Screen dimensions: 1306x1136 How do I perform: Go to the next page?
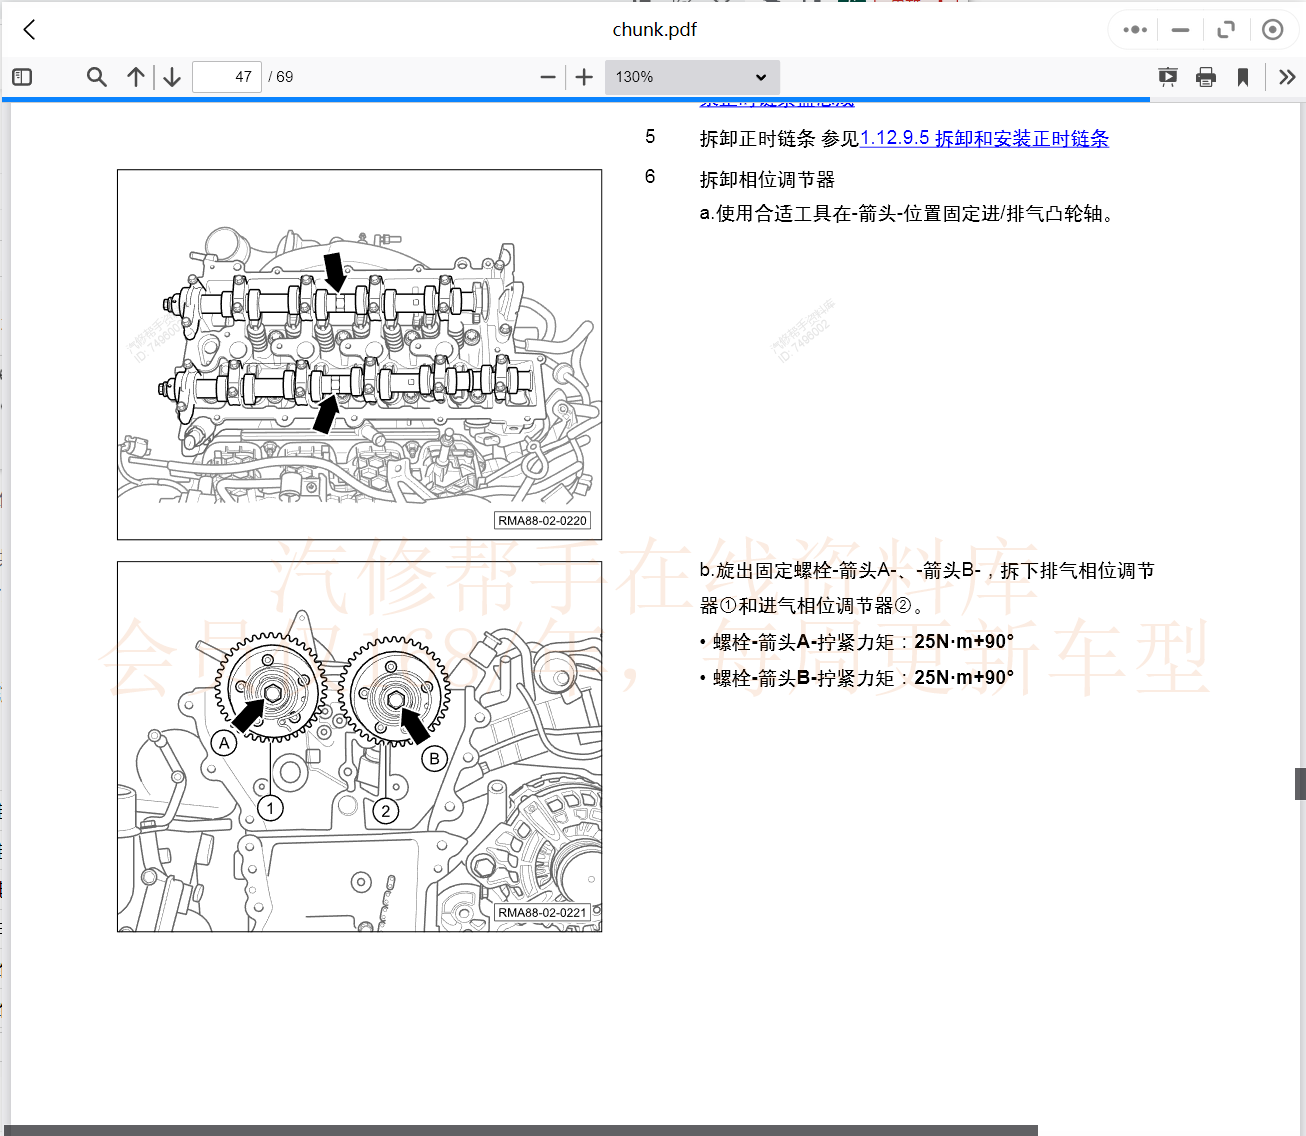point(171,76)
